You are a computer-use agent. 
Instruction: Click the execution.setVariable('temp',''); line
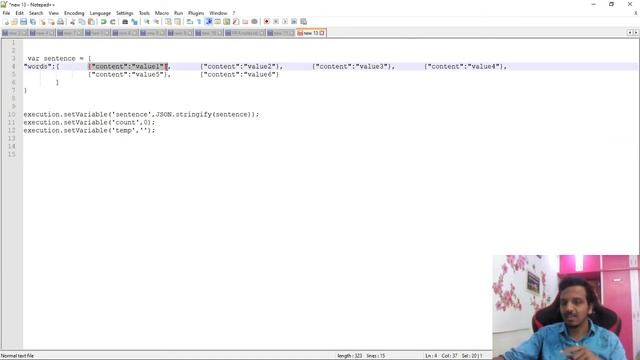(x=89, y=130)
